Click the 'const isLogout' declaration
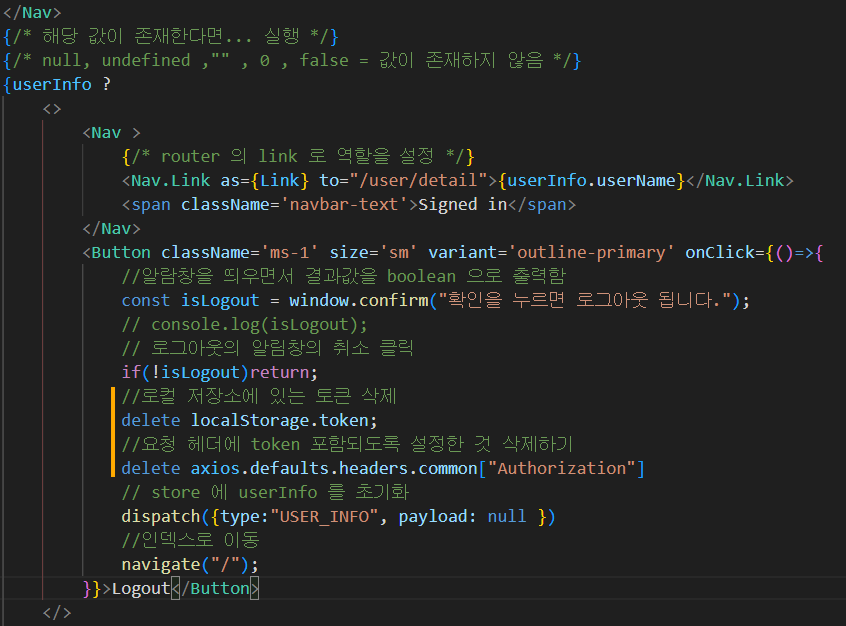The height and width of the screenshot is (626, 846). pos(190,300)
